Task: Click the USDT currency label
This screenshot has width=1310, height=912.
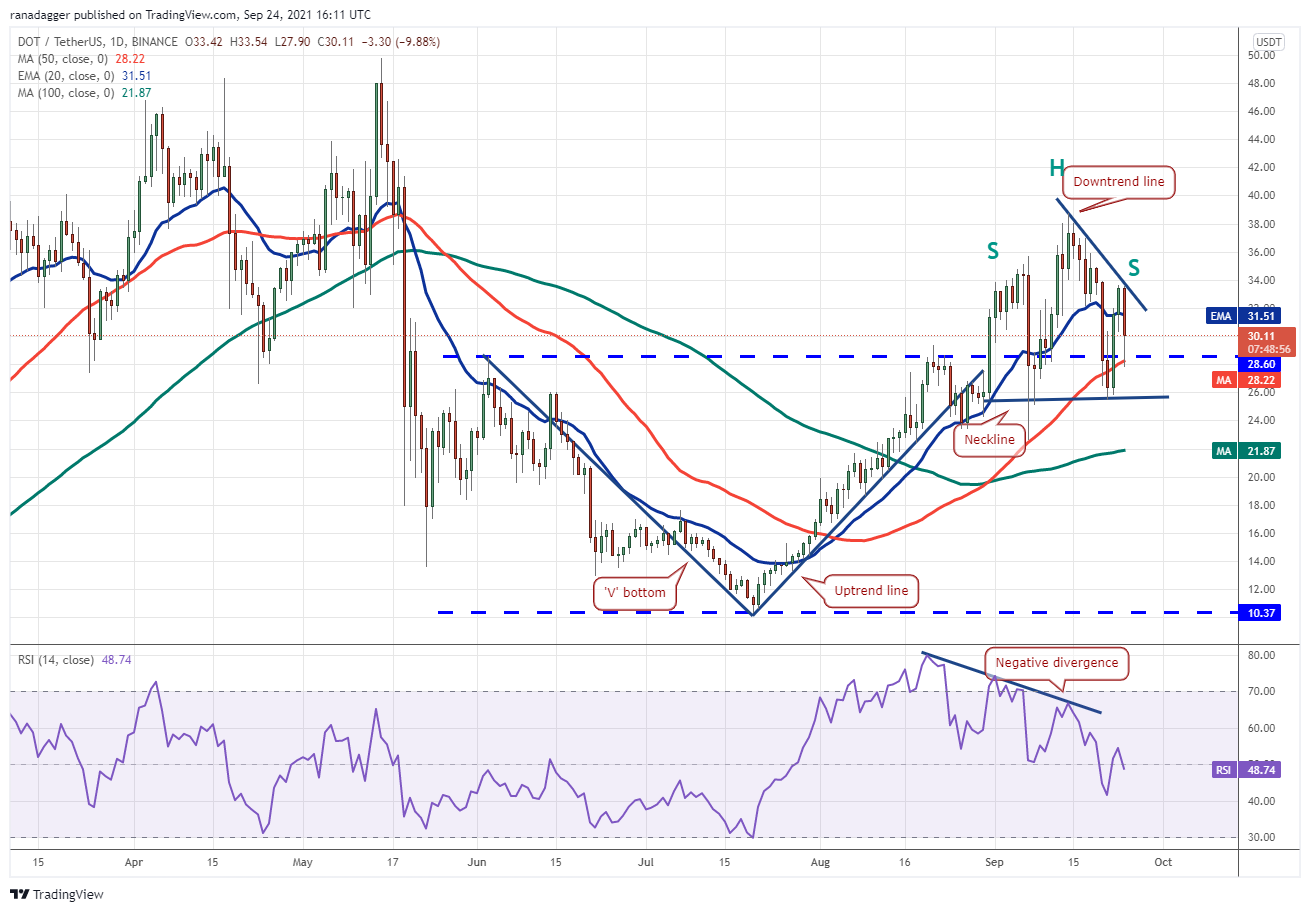Action: pyautogui.click(x=1269, y=41)
